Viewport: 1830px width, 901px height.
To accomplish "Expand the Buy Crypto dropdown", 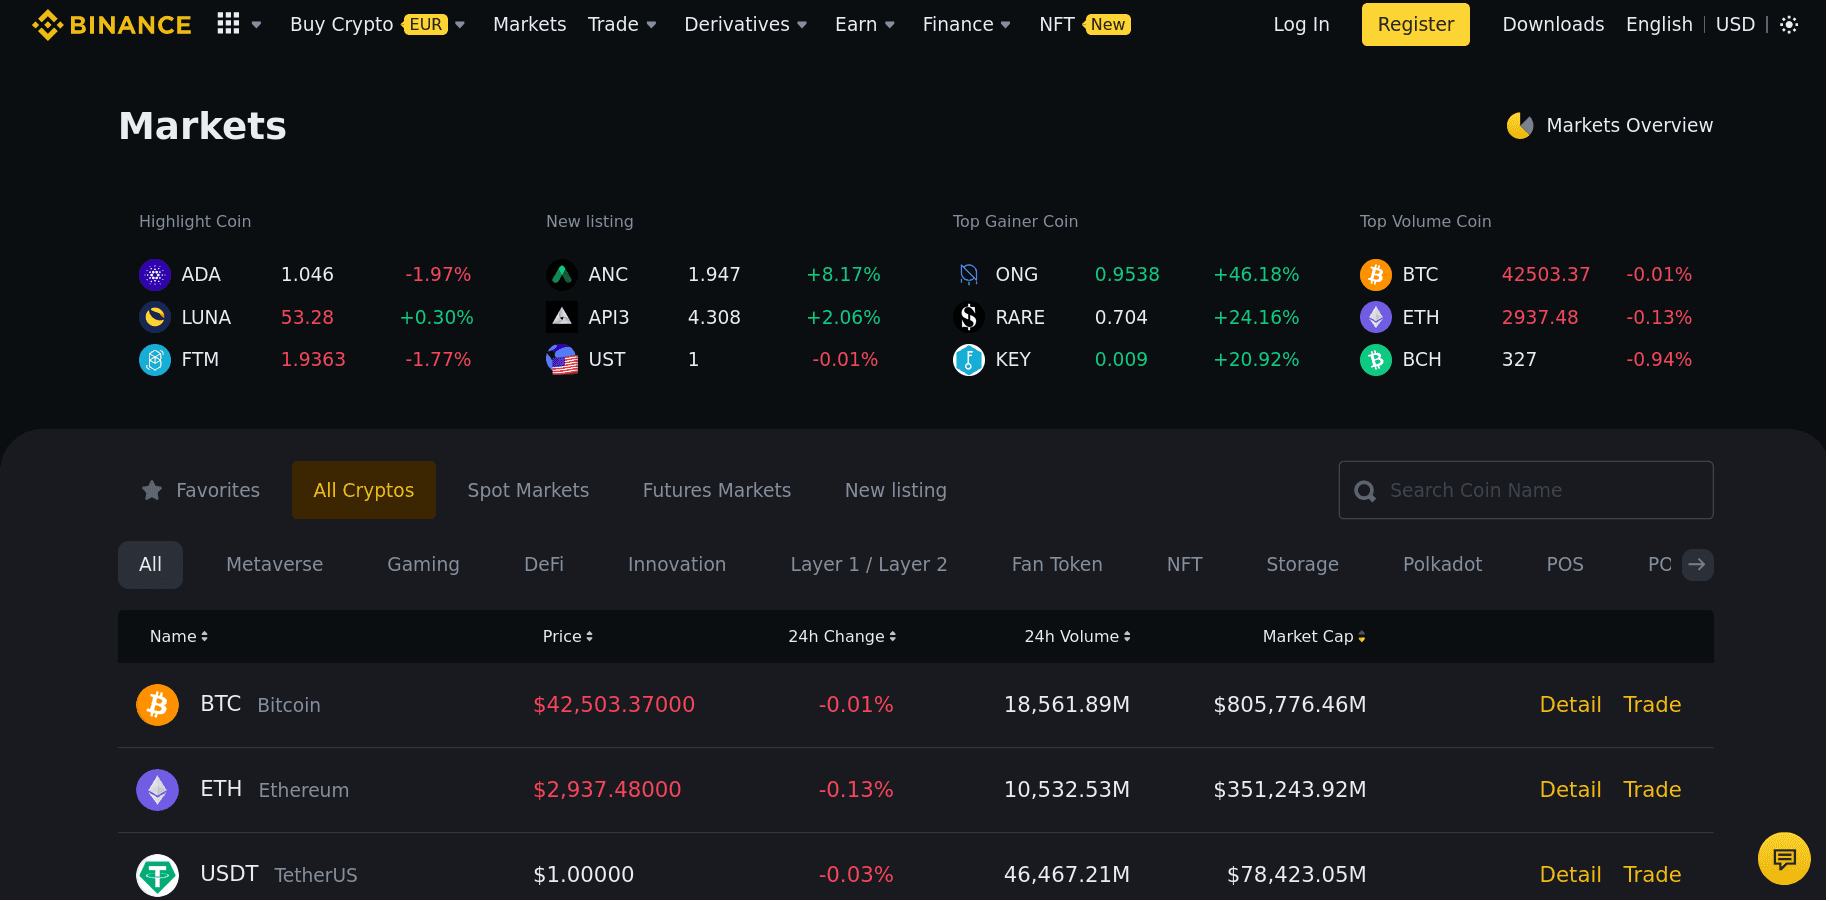I will click(x=460, y=25).
